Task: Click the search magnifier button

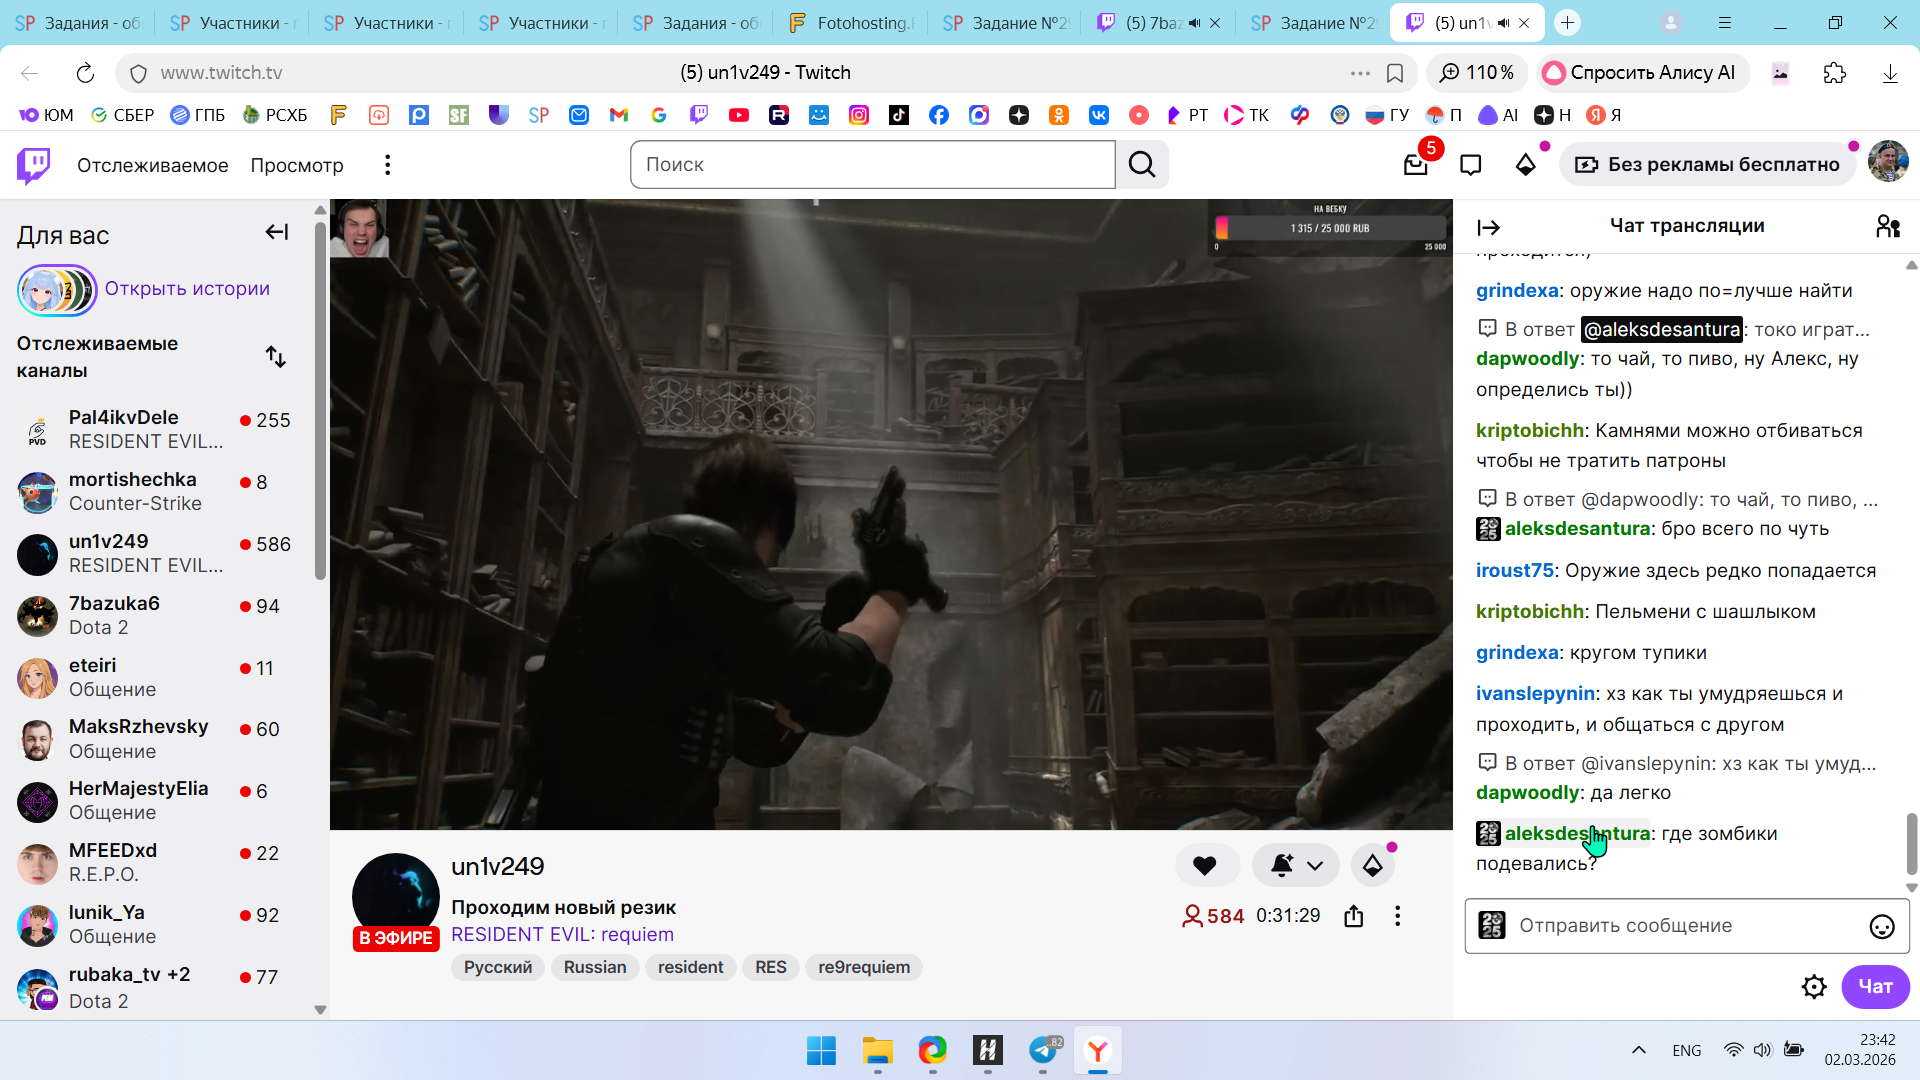Action: click(x=1142, y=165)
